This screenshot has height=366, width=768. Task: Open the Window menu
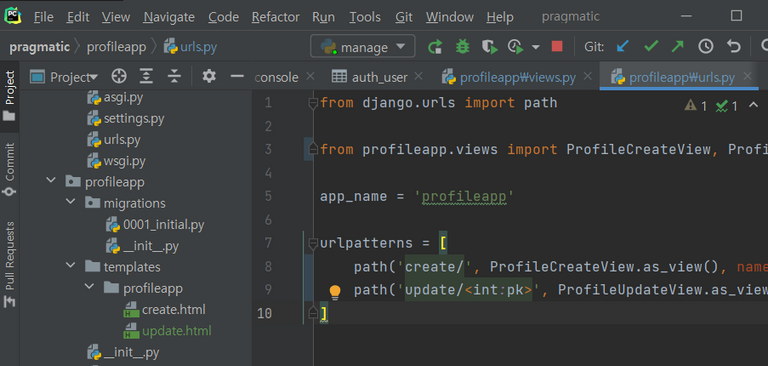click(x=450, y=17)
